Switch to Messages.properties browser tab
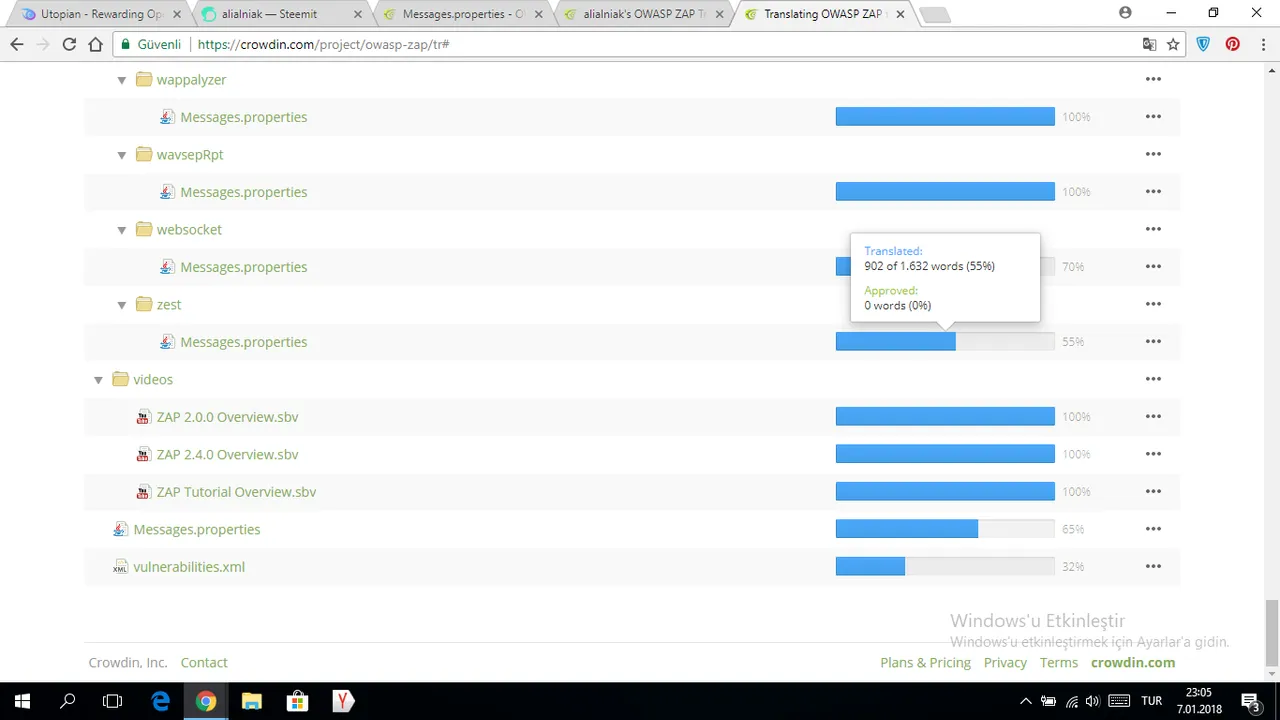The image size is (1280, 720). [462, 14]
